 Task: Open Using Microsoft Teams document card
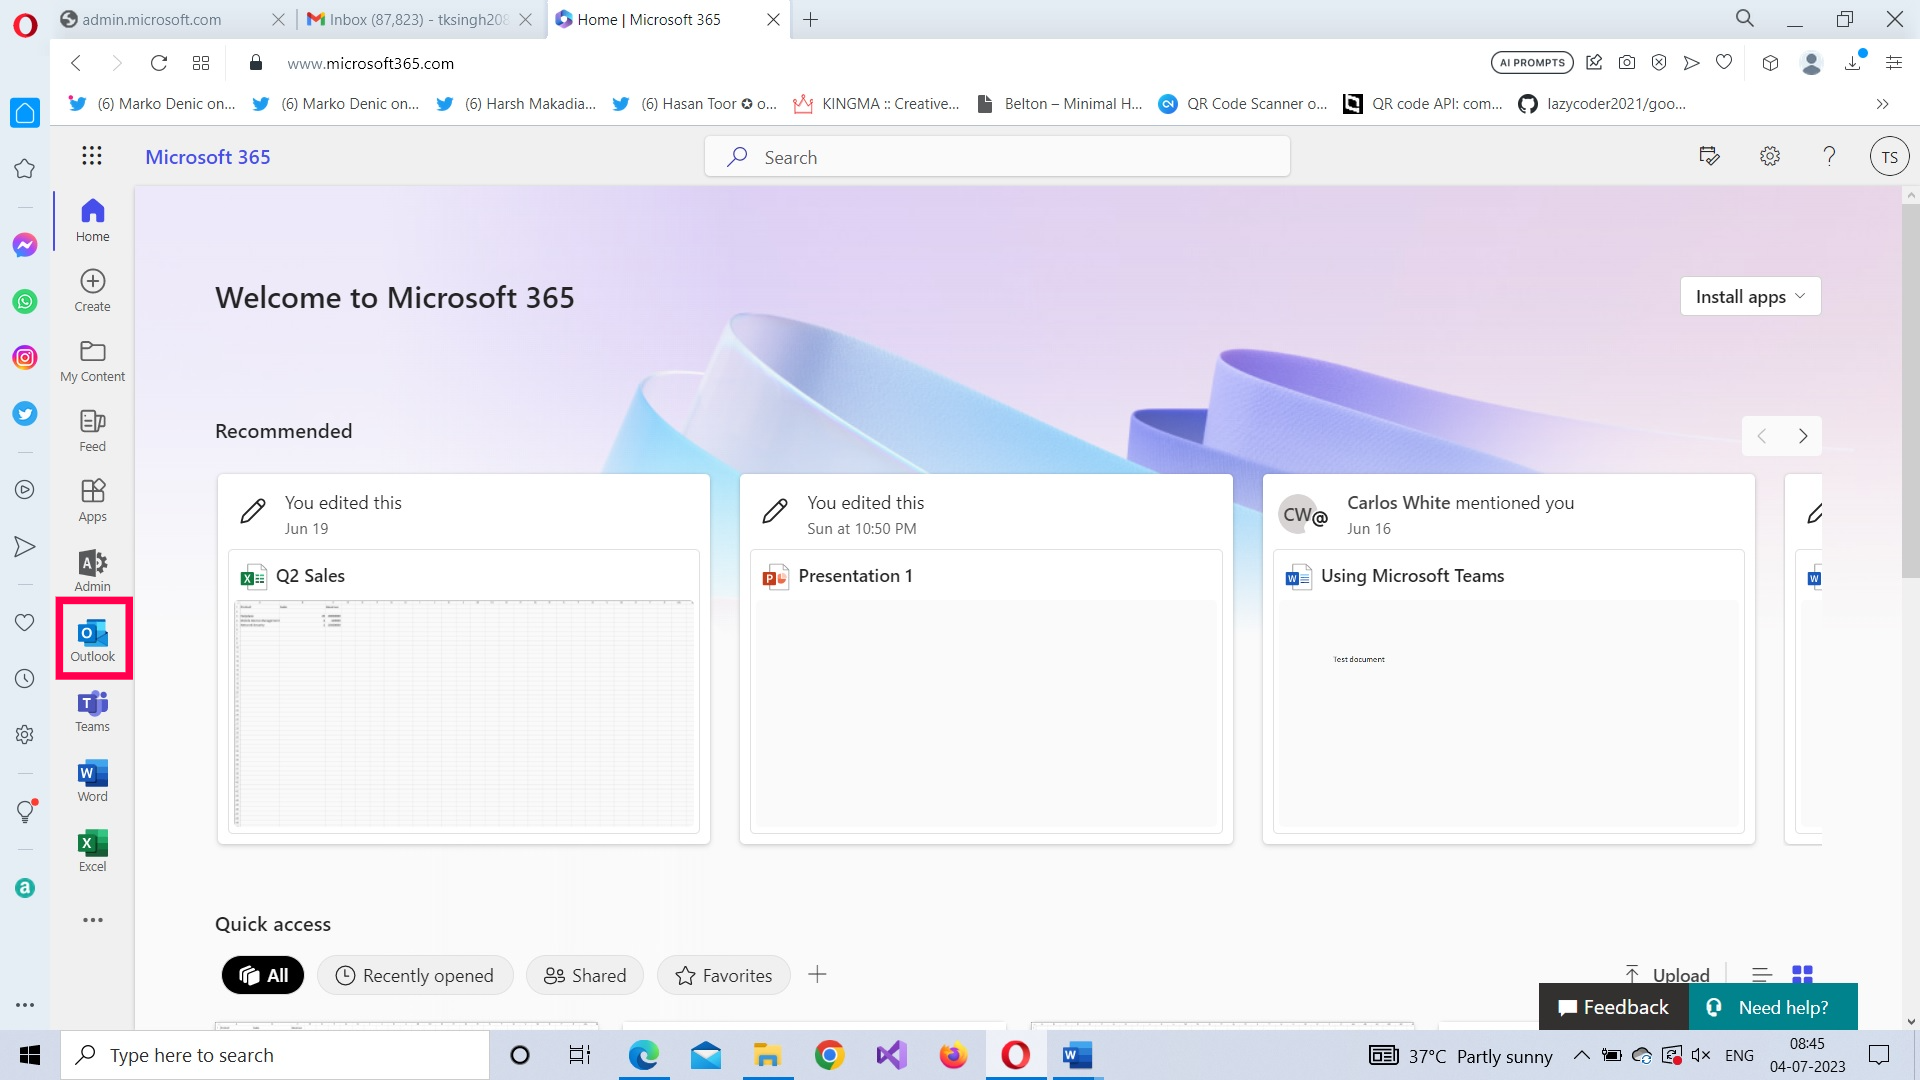[1508, 659]
